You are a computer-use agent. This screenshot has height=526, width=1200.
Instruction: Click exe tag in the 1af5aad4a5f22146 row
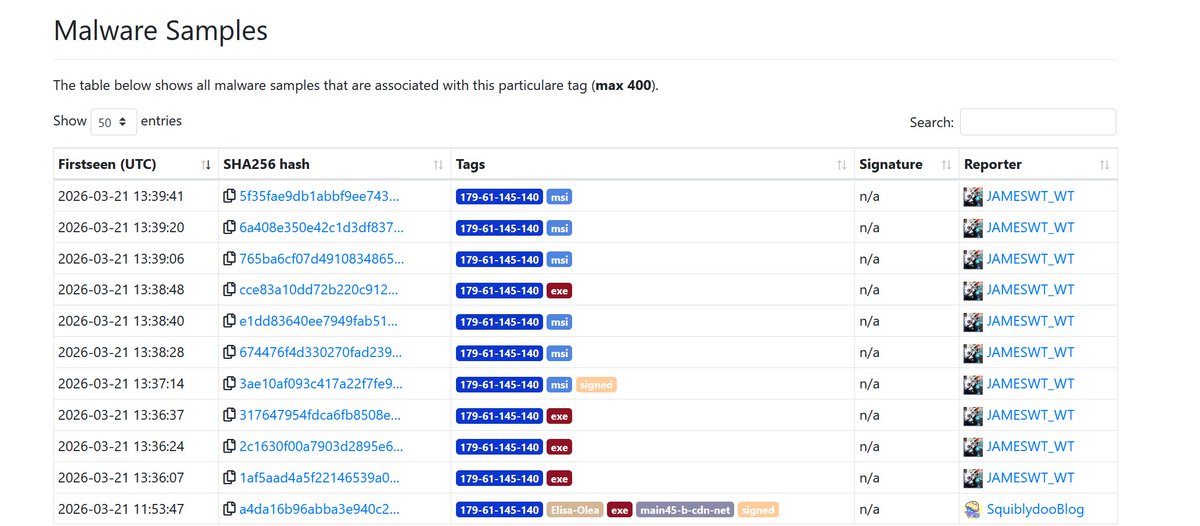[559, 479]
